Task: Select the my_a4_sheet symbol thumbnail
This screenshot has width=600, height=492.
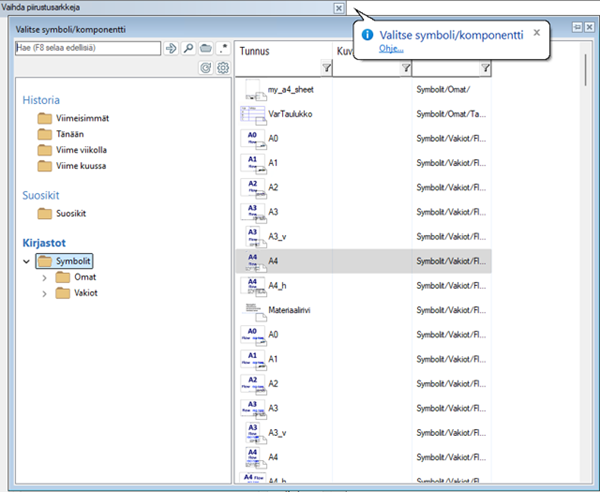Action: (252, 89)
